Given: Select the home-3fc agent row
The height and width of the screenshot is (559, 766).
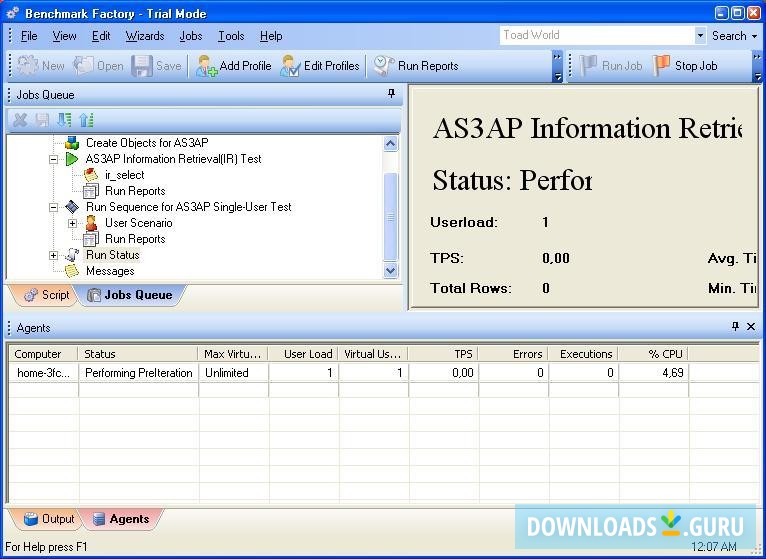Looking at the screenshot, I should click(383, 373).
